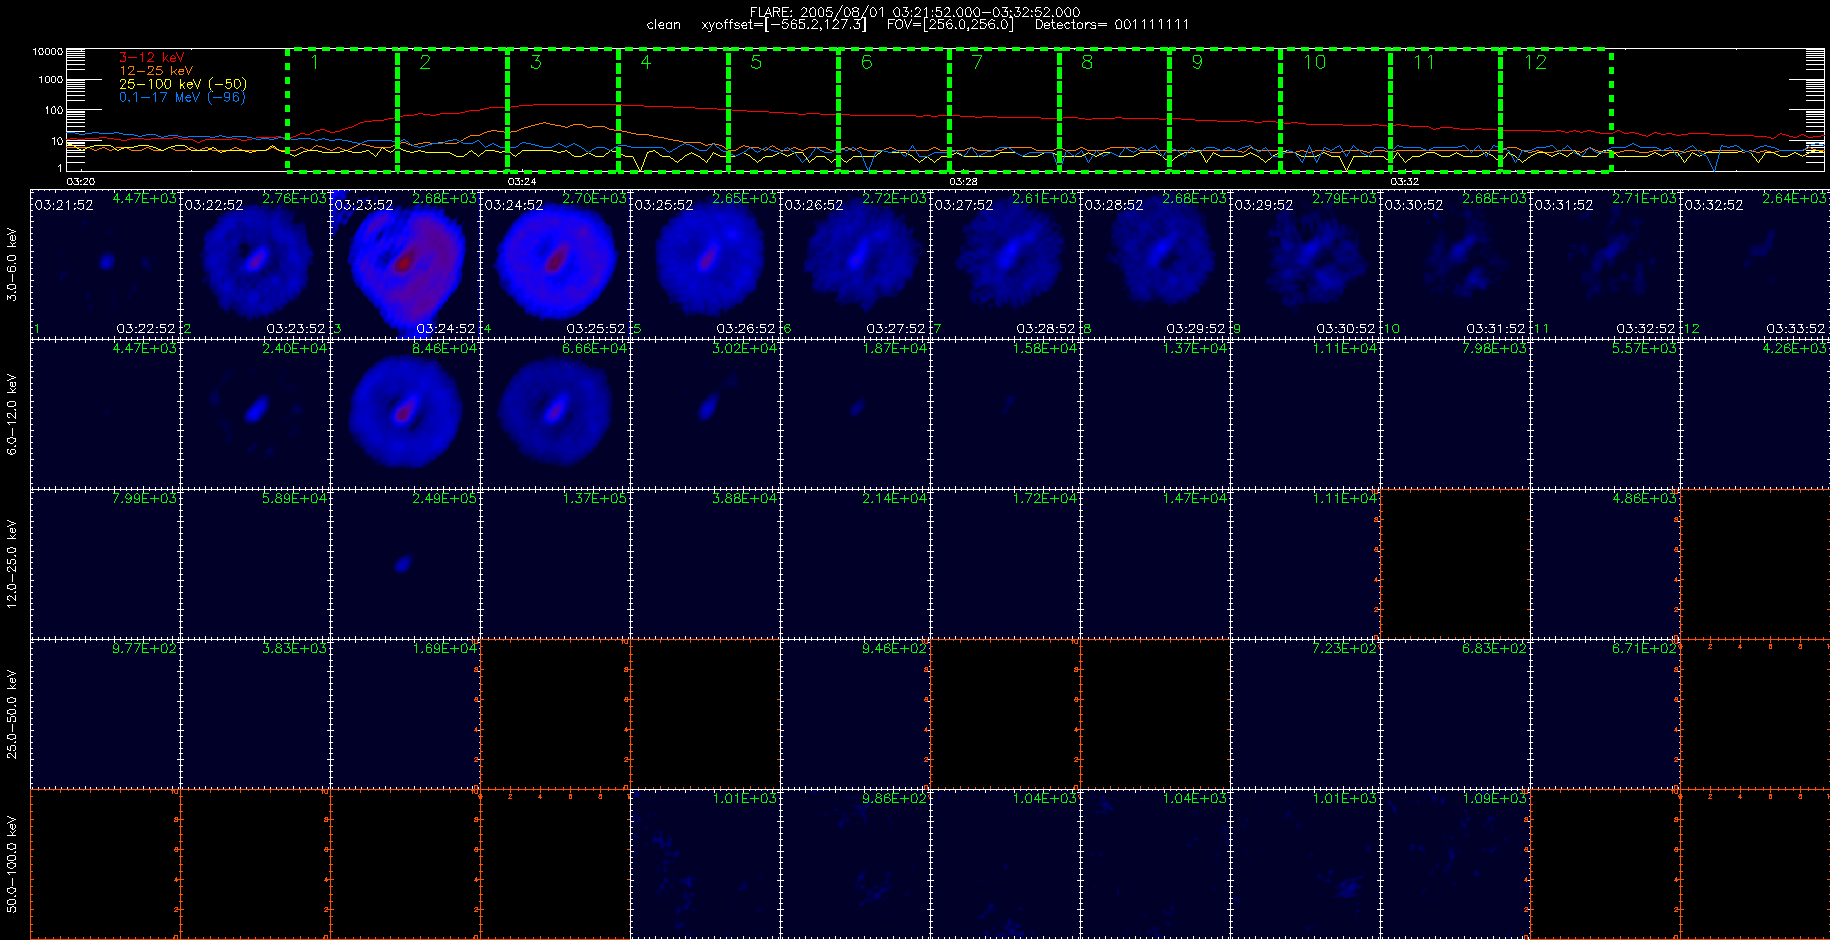Screen dimensions: 1830x940
Task: Select the 12.0-25.0 keV image with peak 2.49E+05
Action: 405,564
